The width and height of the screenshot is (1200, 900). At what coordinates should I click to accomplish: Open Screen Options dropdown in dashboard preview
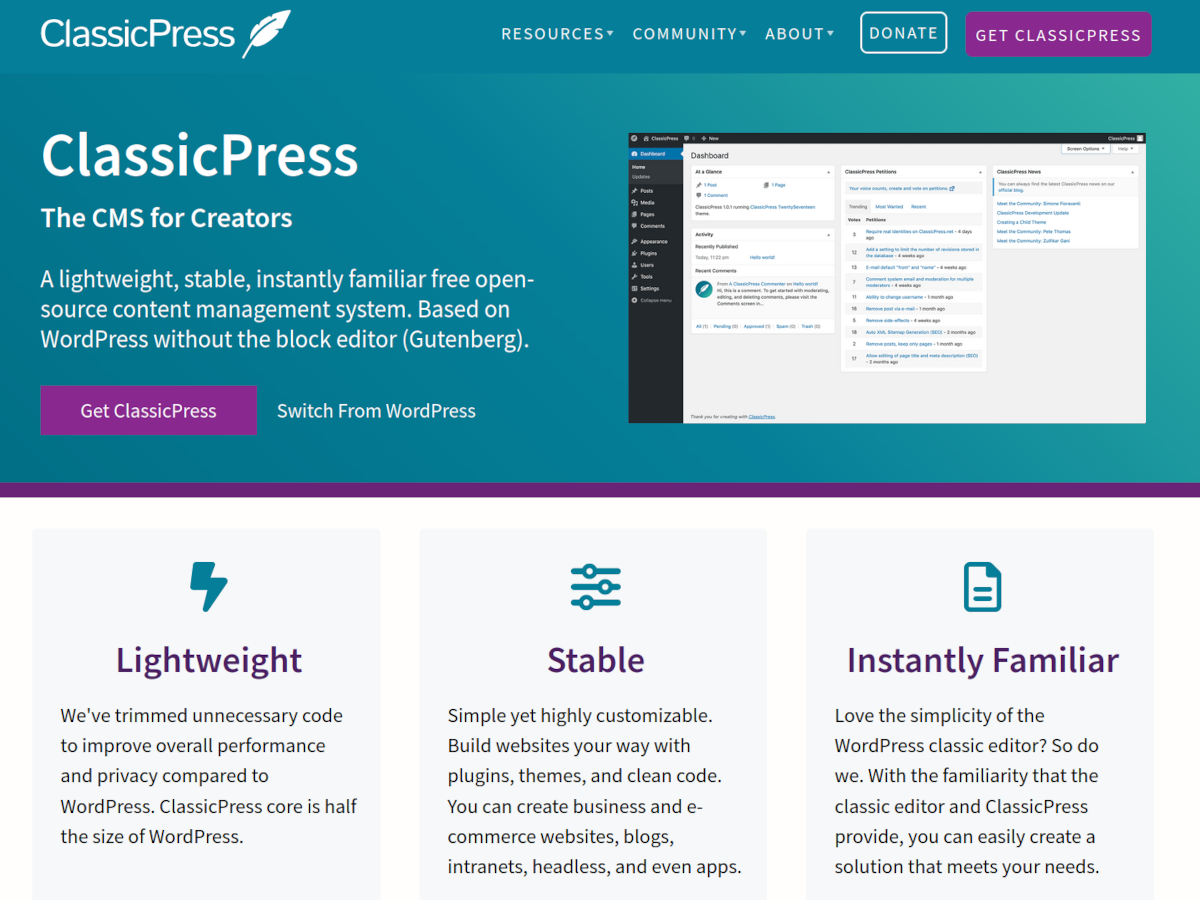click(x=1084, y=149)
